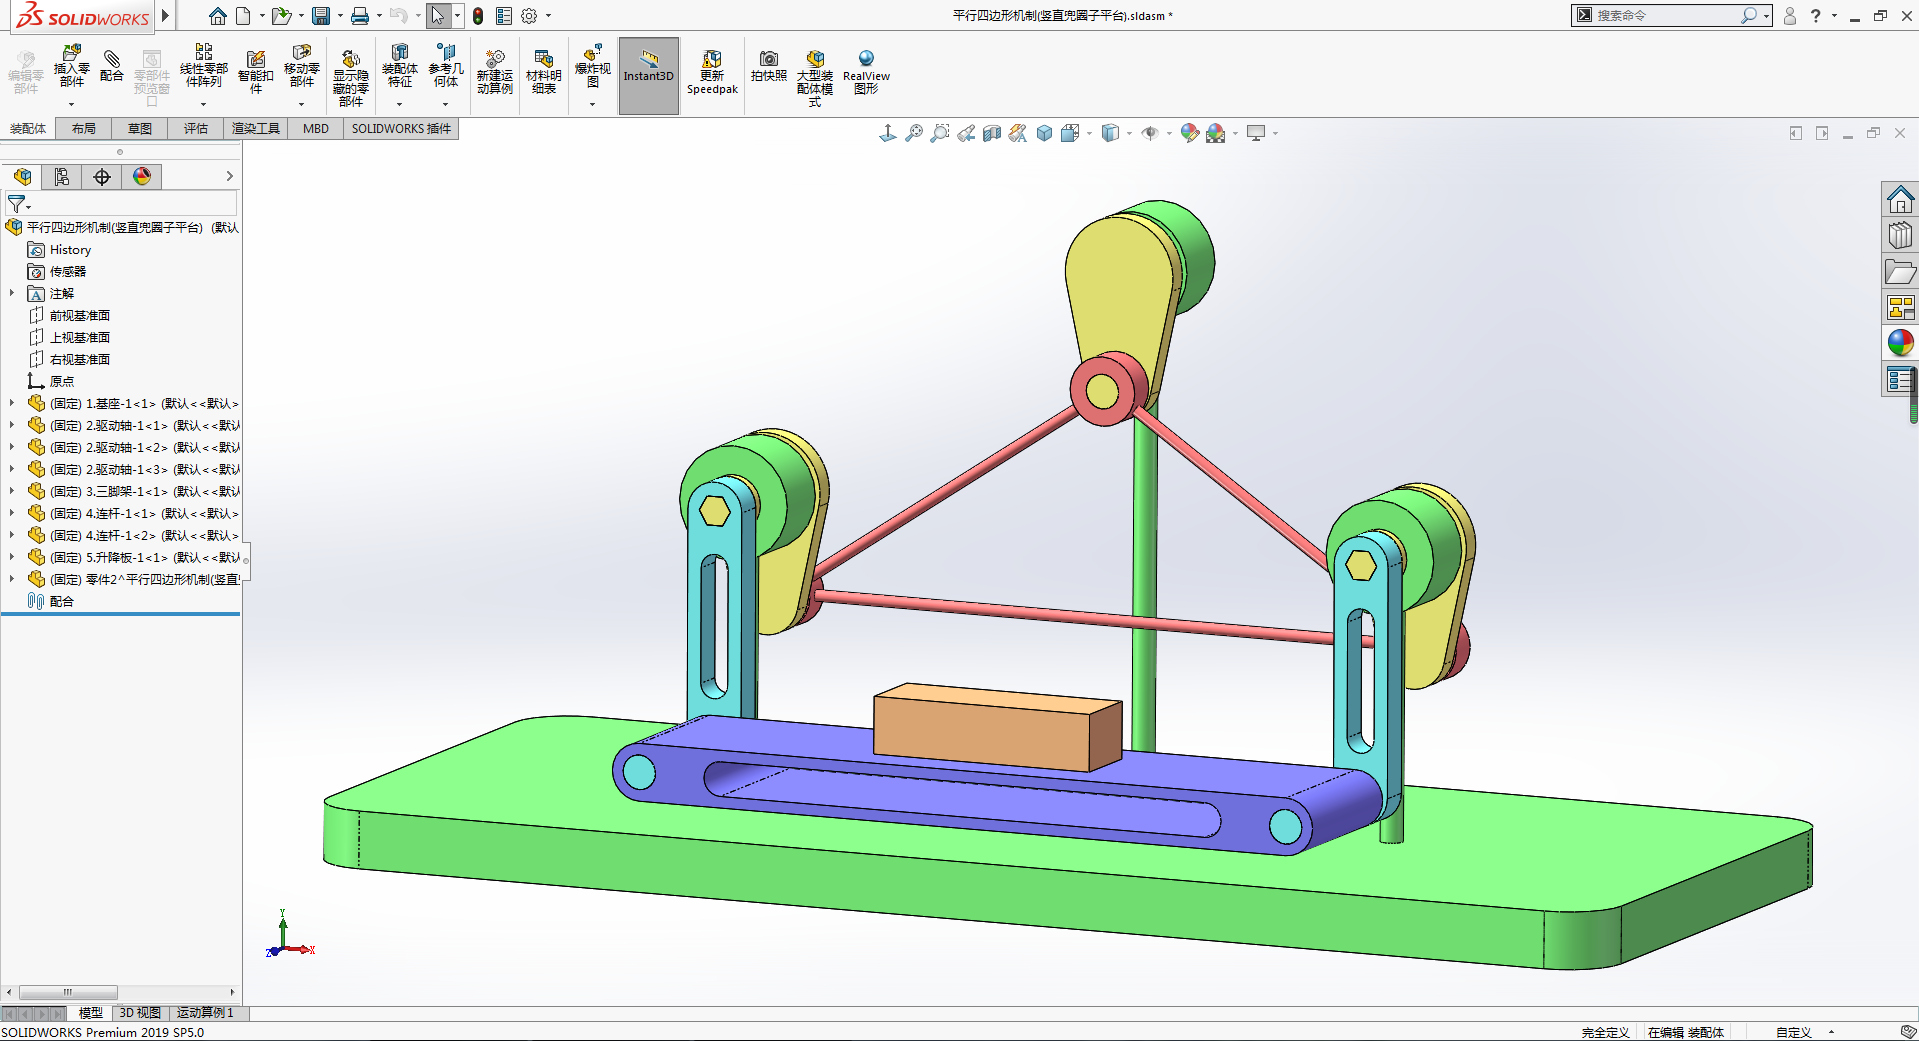Switch to the 评估 (Evaluate) tab

(x=196, y=128)
